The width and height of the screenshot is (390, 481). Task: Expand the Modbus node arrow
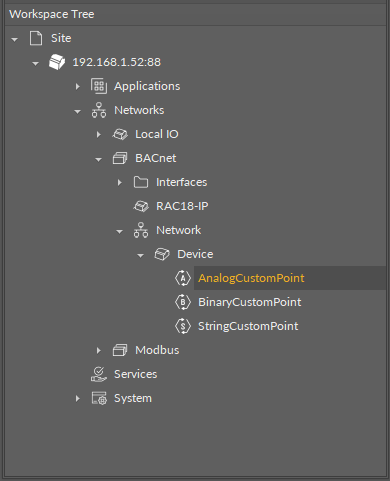[x=99, y=350]
